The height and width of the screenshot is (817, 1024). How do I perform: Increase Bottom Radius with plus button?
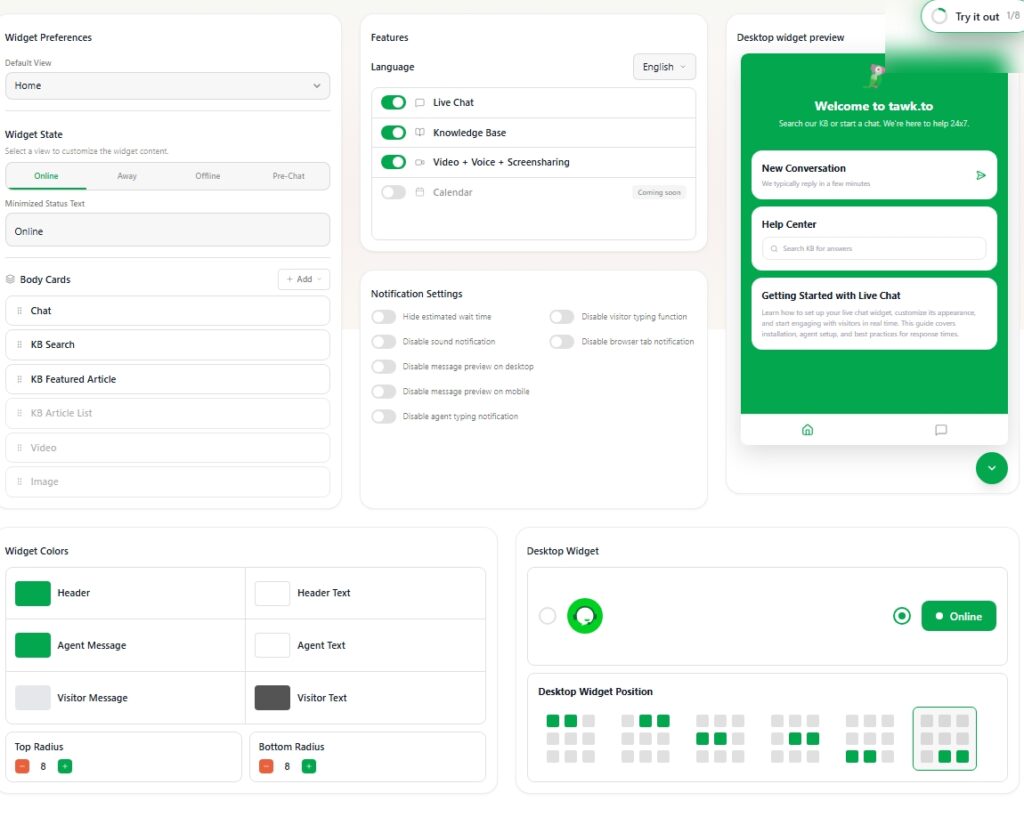[x=309, y=766]
